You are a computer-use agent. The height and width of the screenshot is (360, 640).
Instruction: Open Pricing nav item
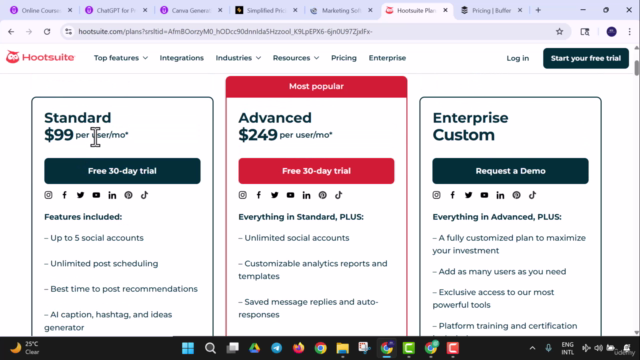[344, 58]
